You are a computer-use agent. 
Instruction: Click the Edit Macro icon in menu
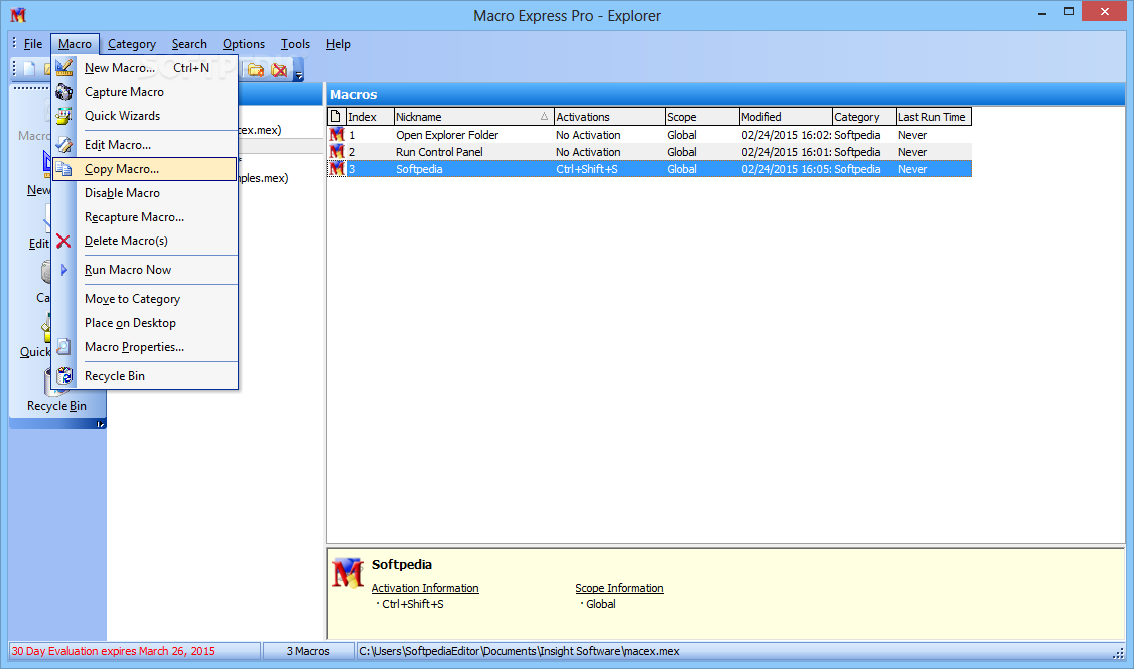click(64, 145)
